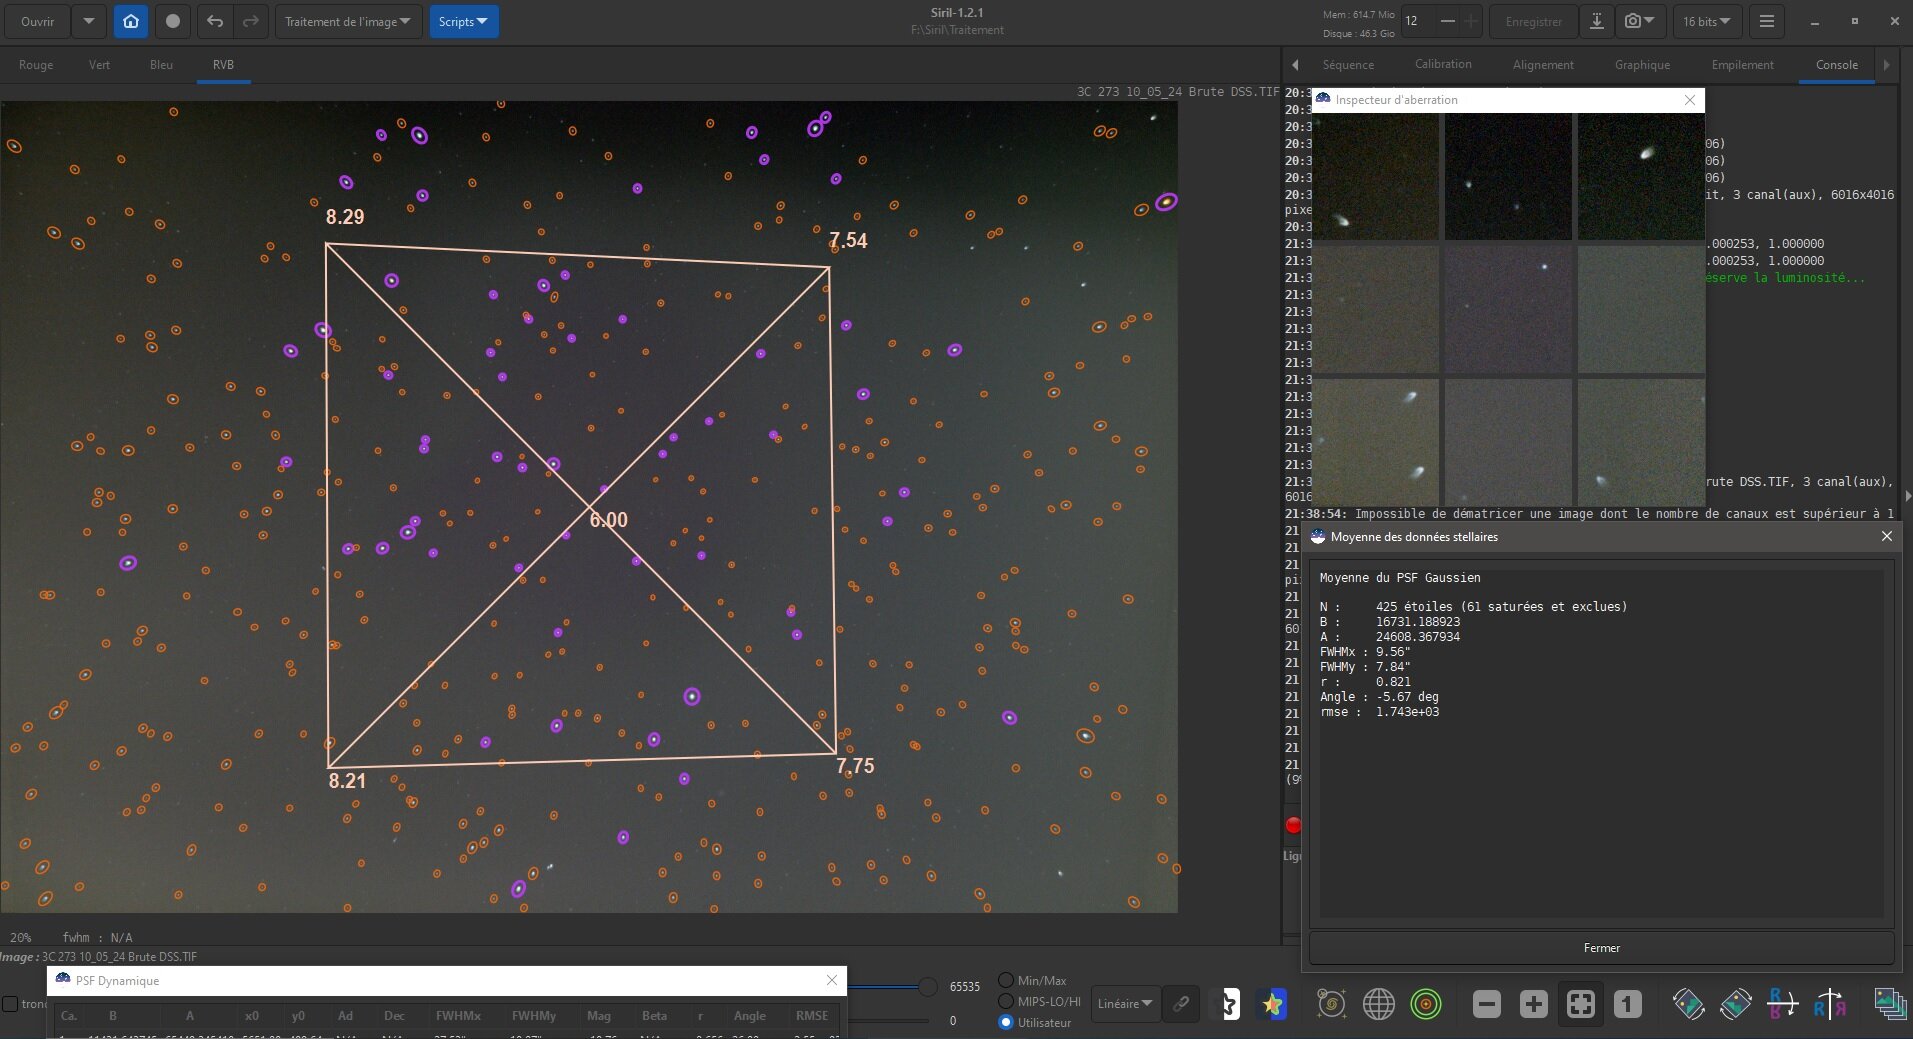The image size is (1913, 1039).
Task: Select the MIPS-LO/HI radio option
Action: [1006, 1001]
